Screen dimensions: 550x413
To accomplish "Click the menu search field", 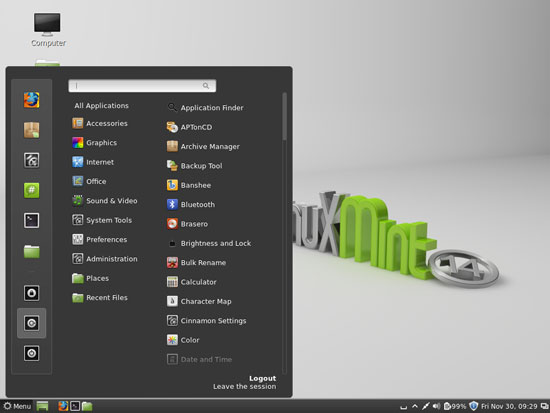I will pos(142,86).
